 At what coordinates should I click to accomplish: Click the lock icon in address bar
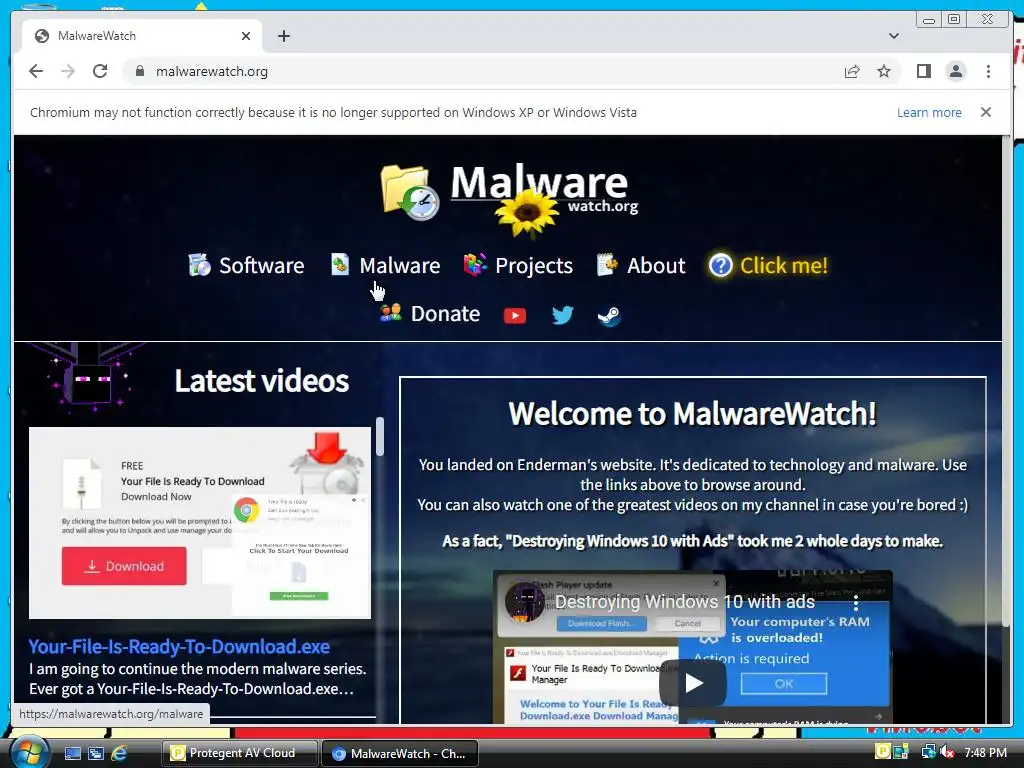139,71
